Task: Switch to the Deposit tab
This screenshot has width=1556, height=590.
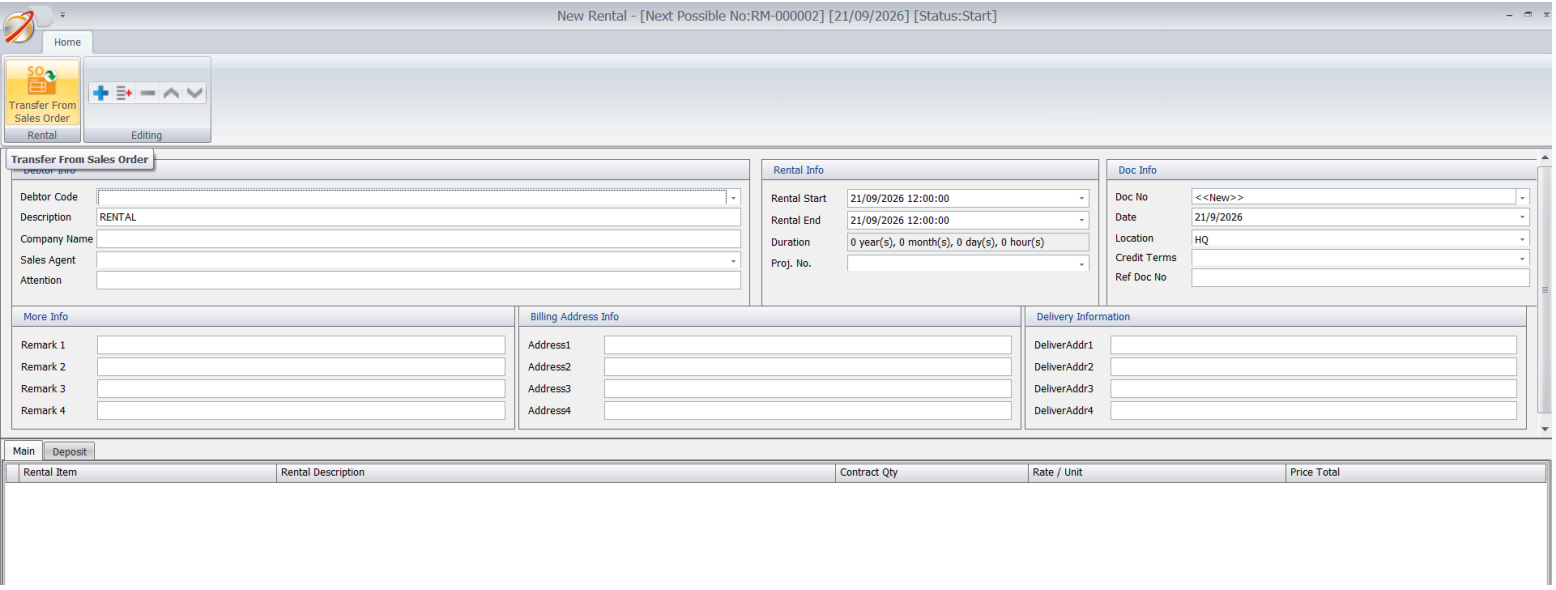Action: 70,452
